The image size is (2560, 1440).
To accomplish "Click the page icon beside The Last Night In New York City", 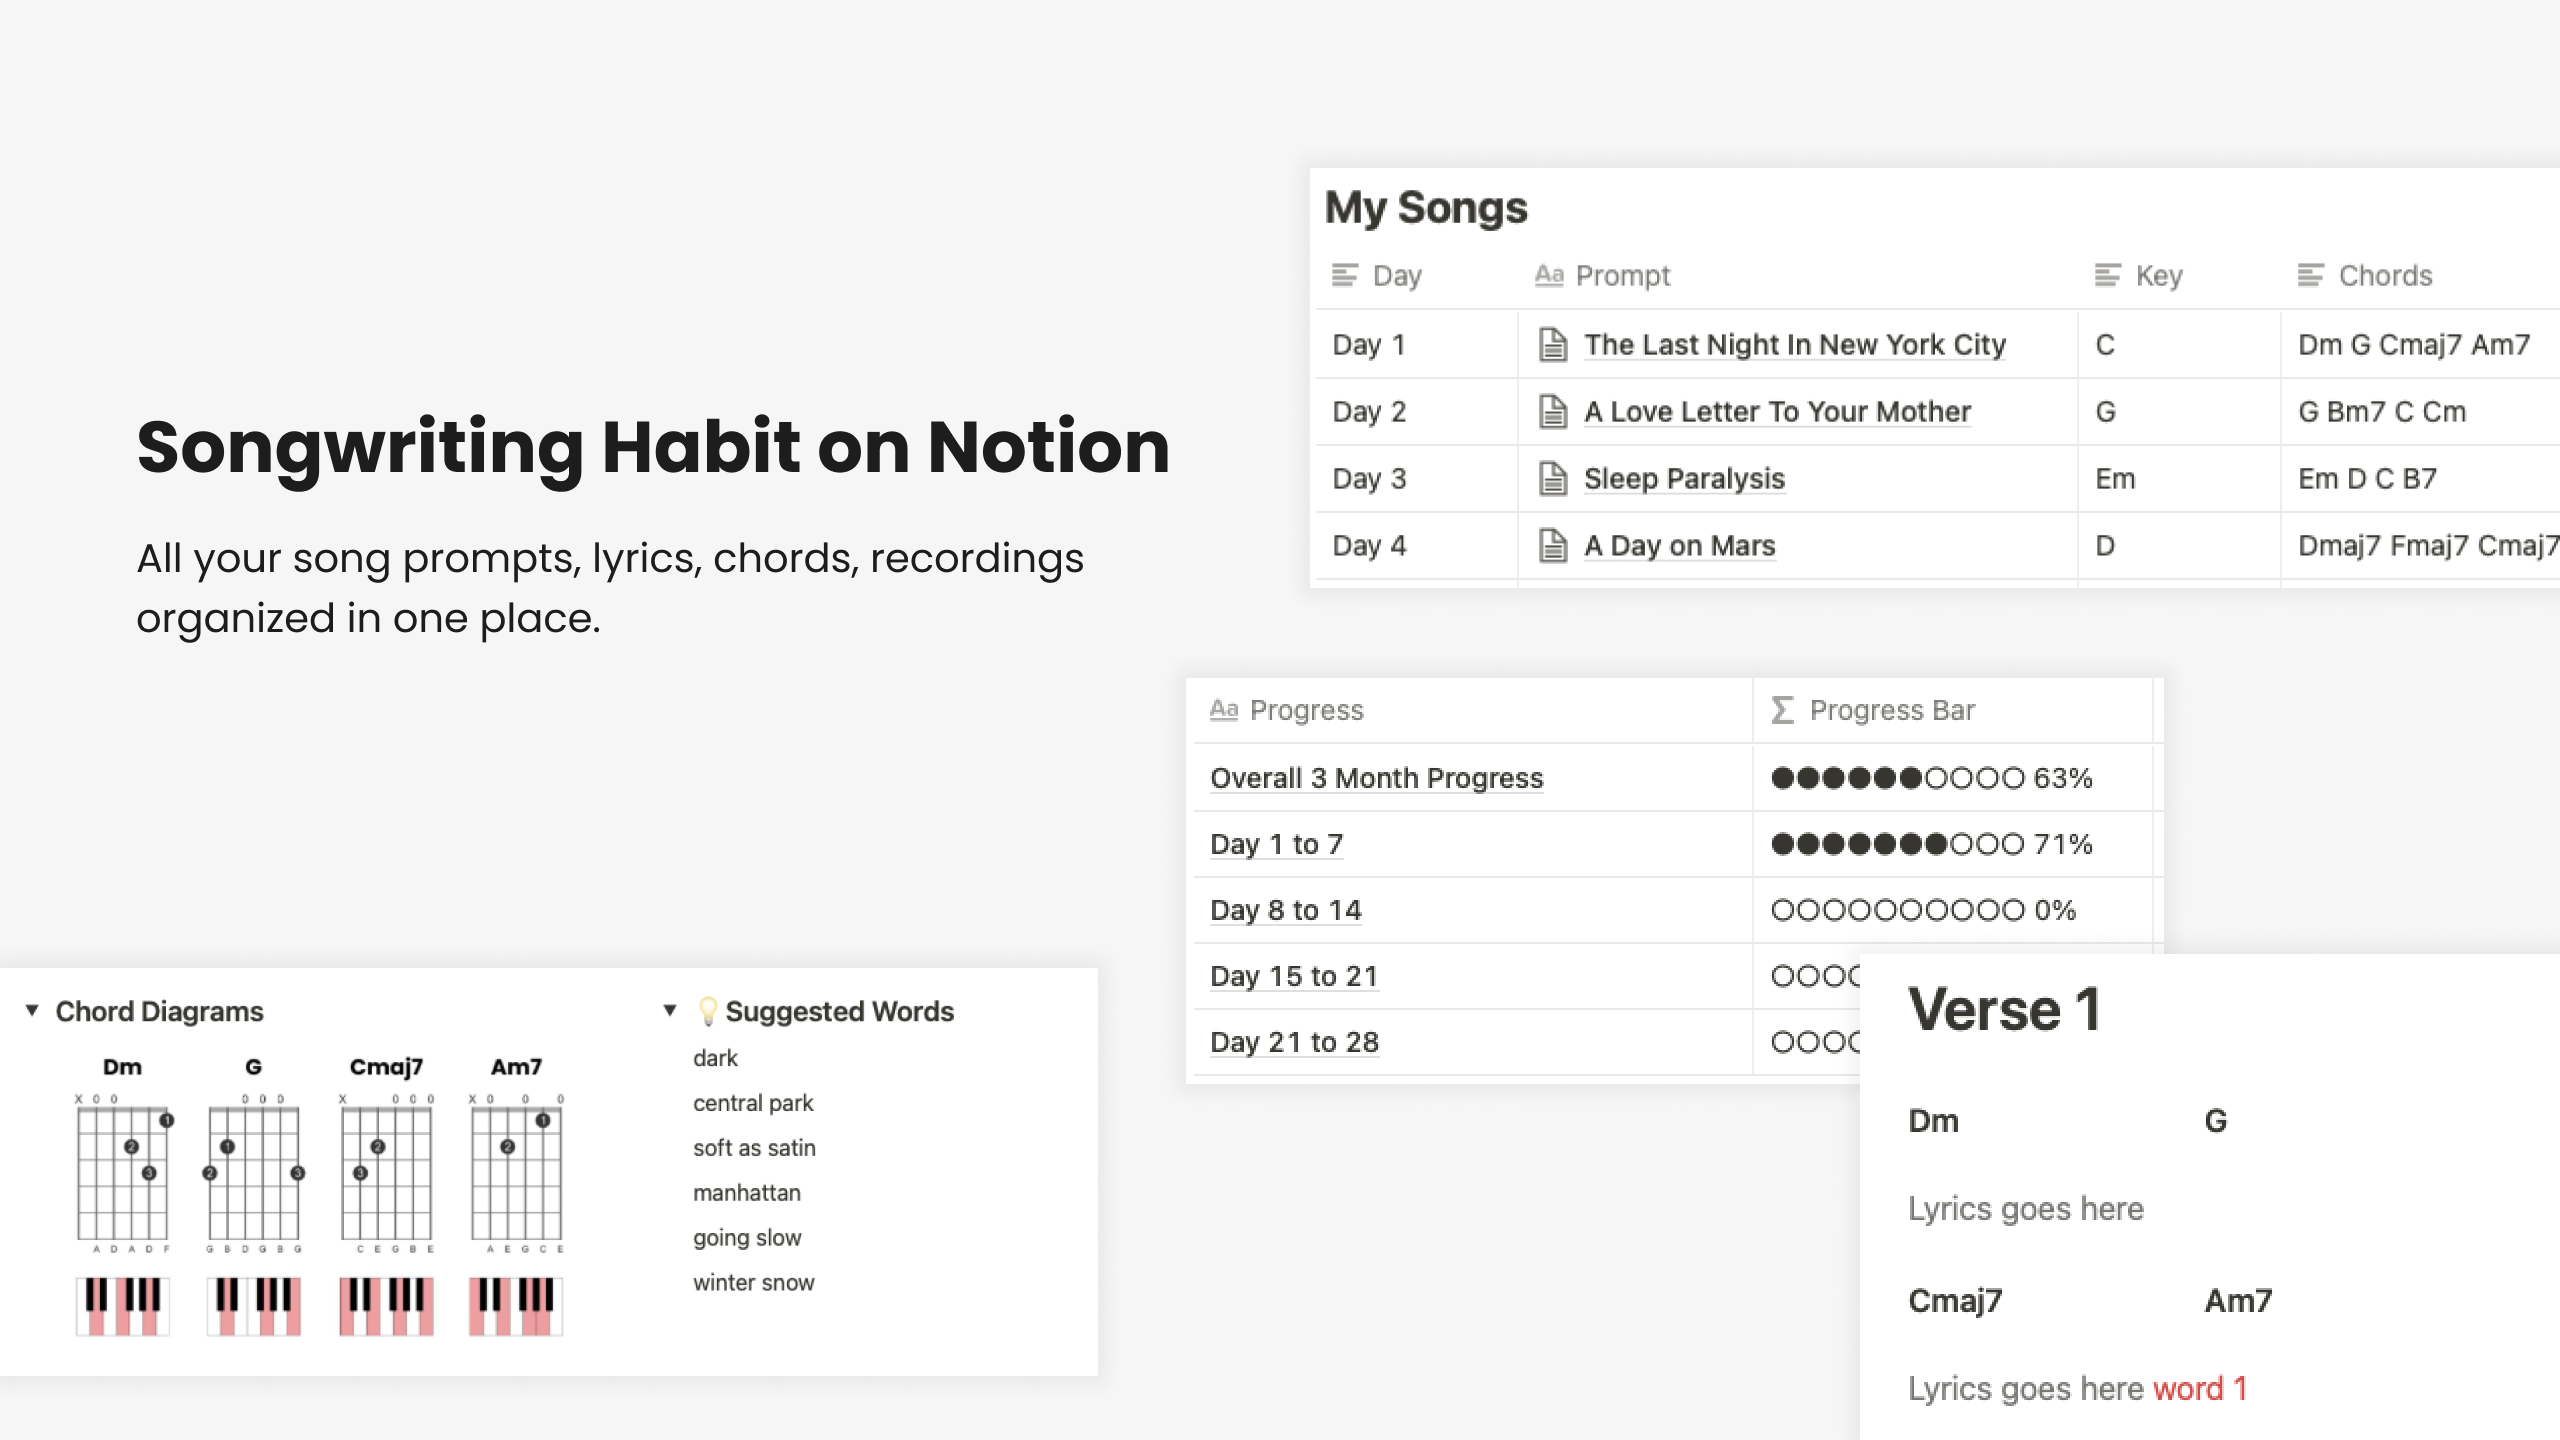I will pyautogui.click(x=1552, y=344).
